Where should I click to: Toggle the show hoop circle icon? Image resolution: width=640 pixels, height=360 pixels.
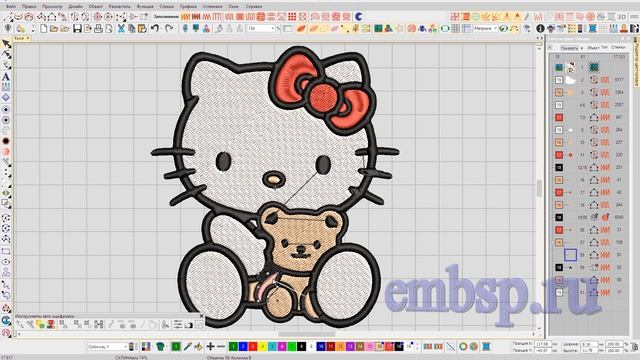click(x=445, y=29)
